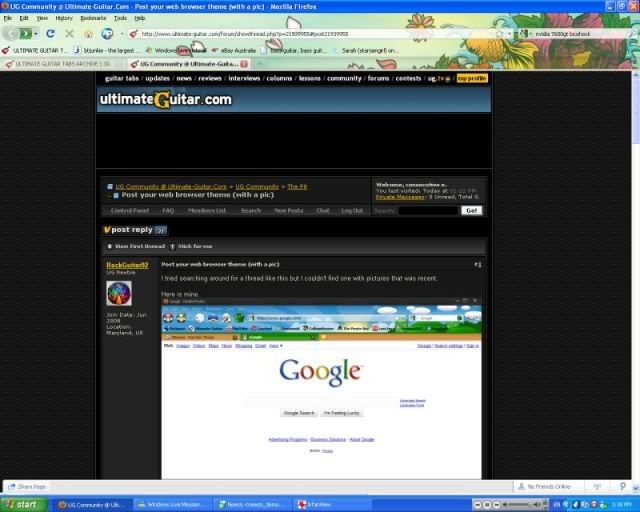Open the Windows Live Hotmail bookmark
This screenshot has width=640, height=512.
click(x=176, y=51)
